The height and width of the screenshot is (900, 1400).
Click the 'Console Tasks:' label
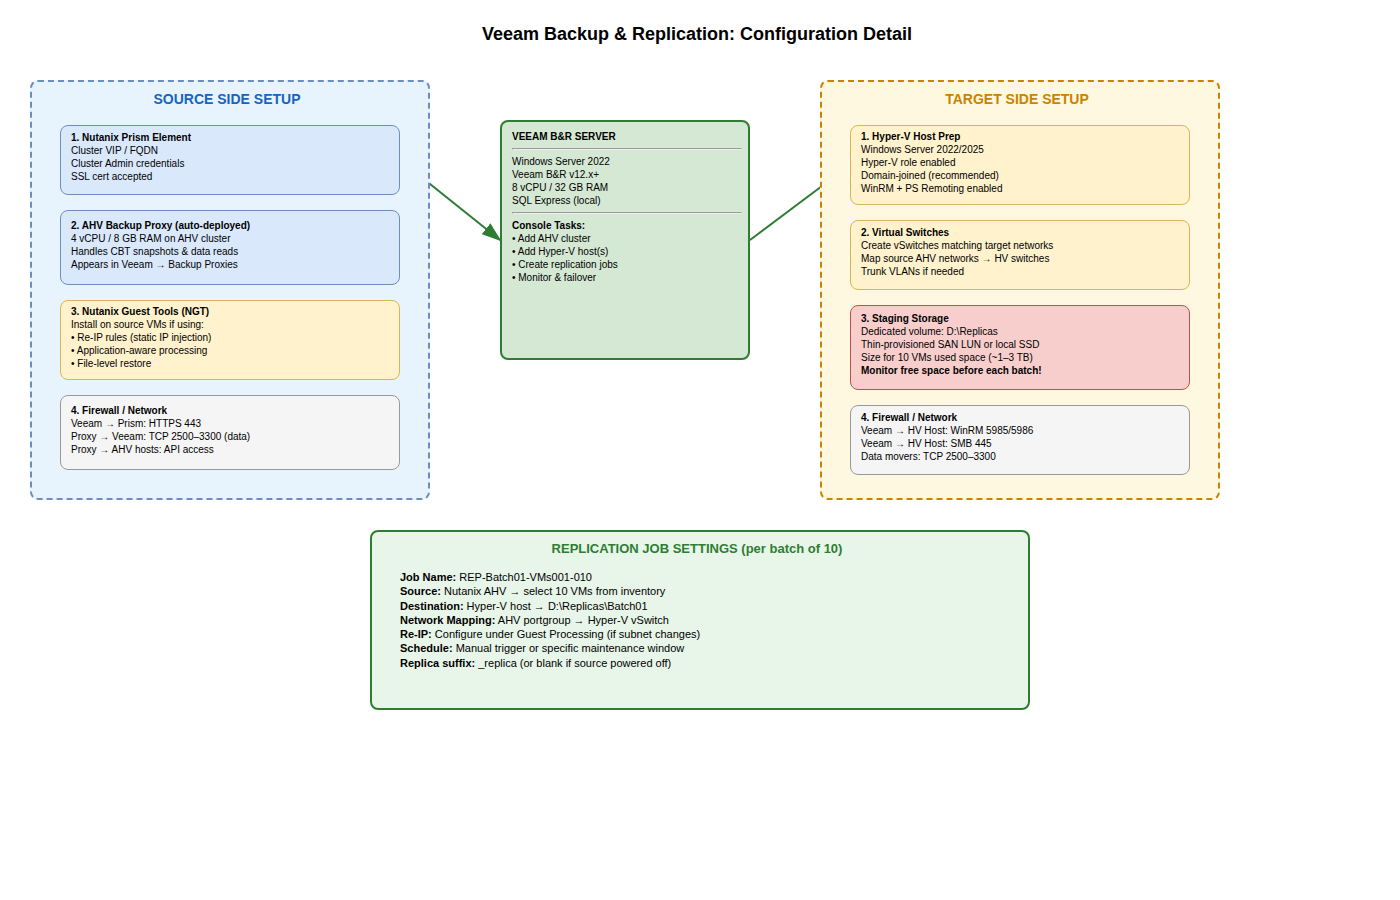pos(549,225)
